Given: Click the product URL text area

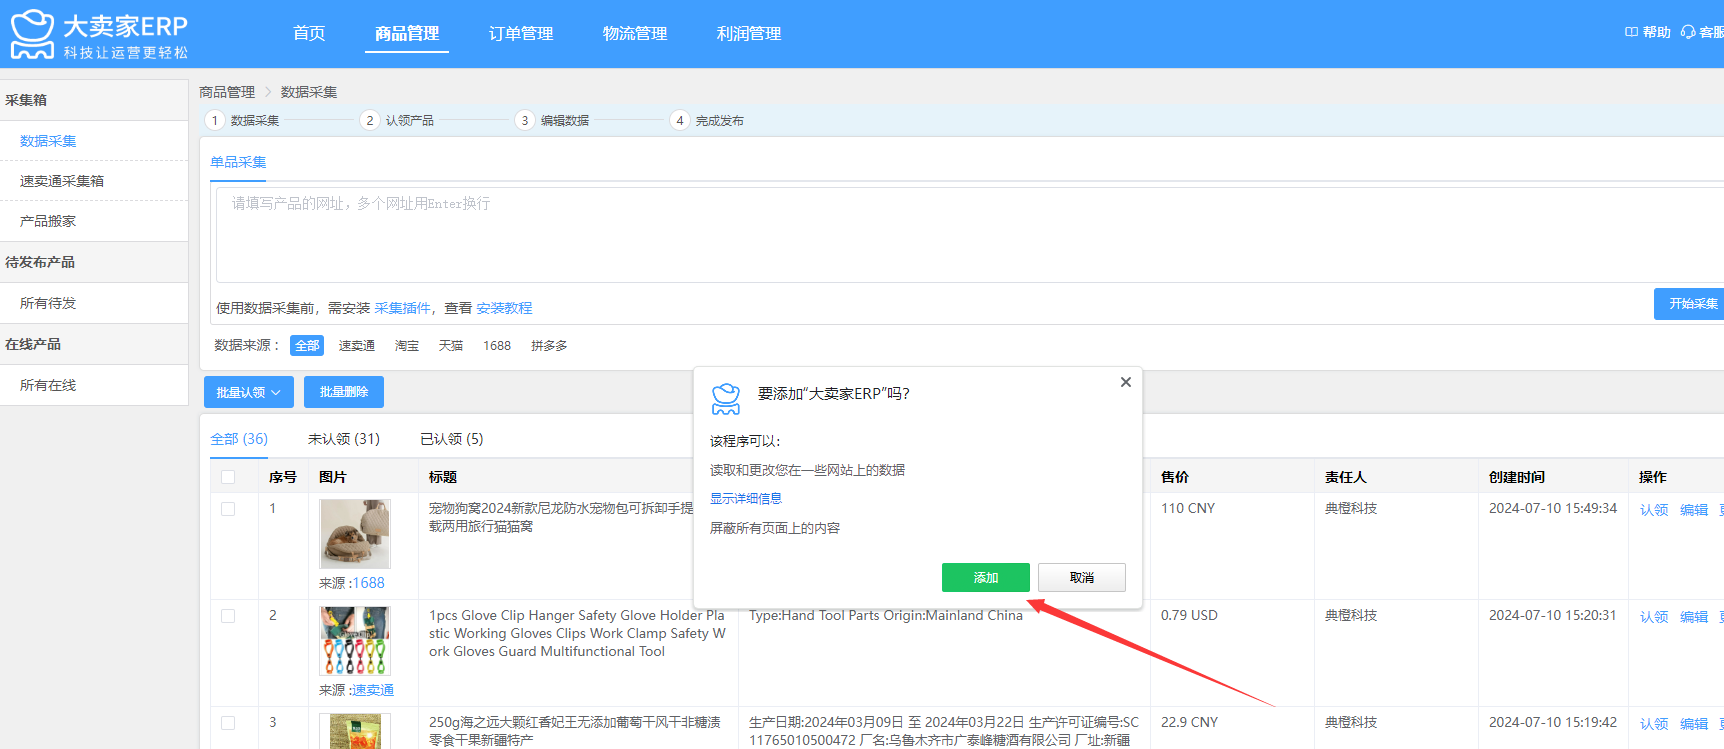Looking at the screenshot, I should [970, 234].
